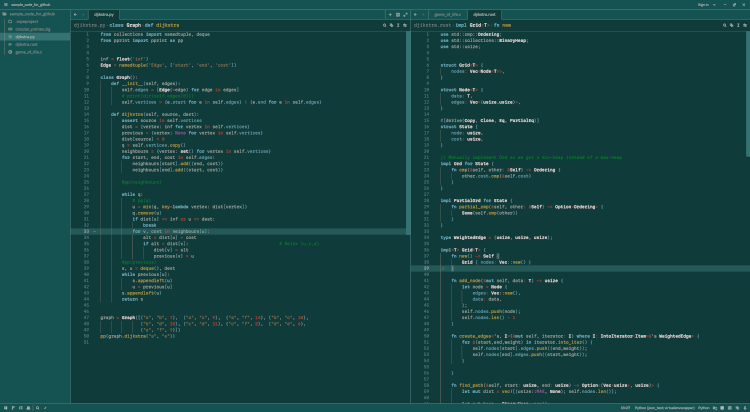This screenshot has width=750, height=412.
Task: Click the 'while q:' line in dijkstra.py
Action: [132, 195]
